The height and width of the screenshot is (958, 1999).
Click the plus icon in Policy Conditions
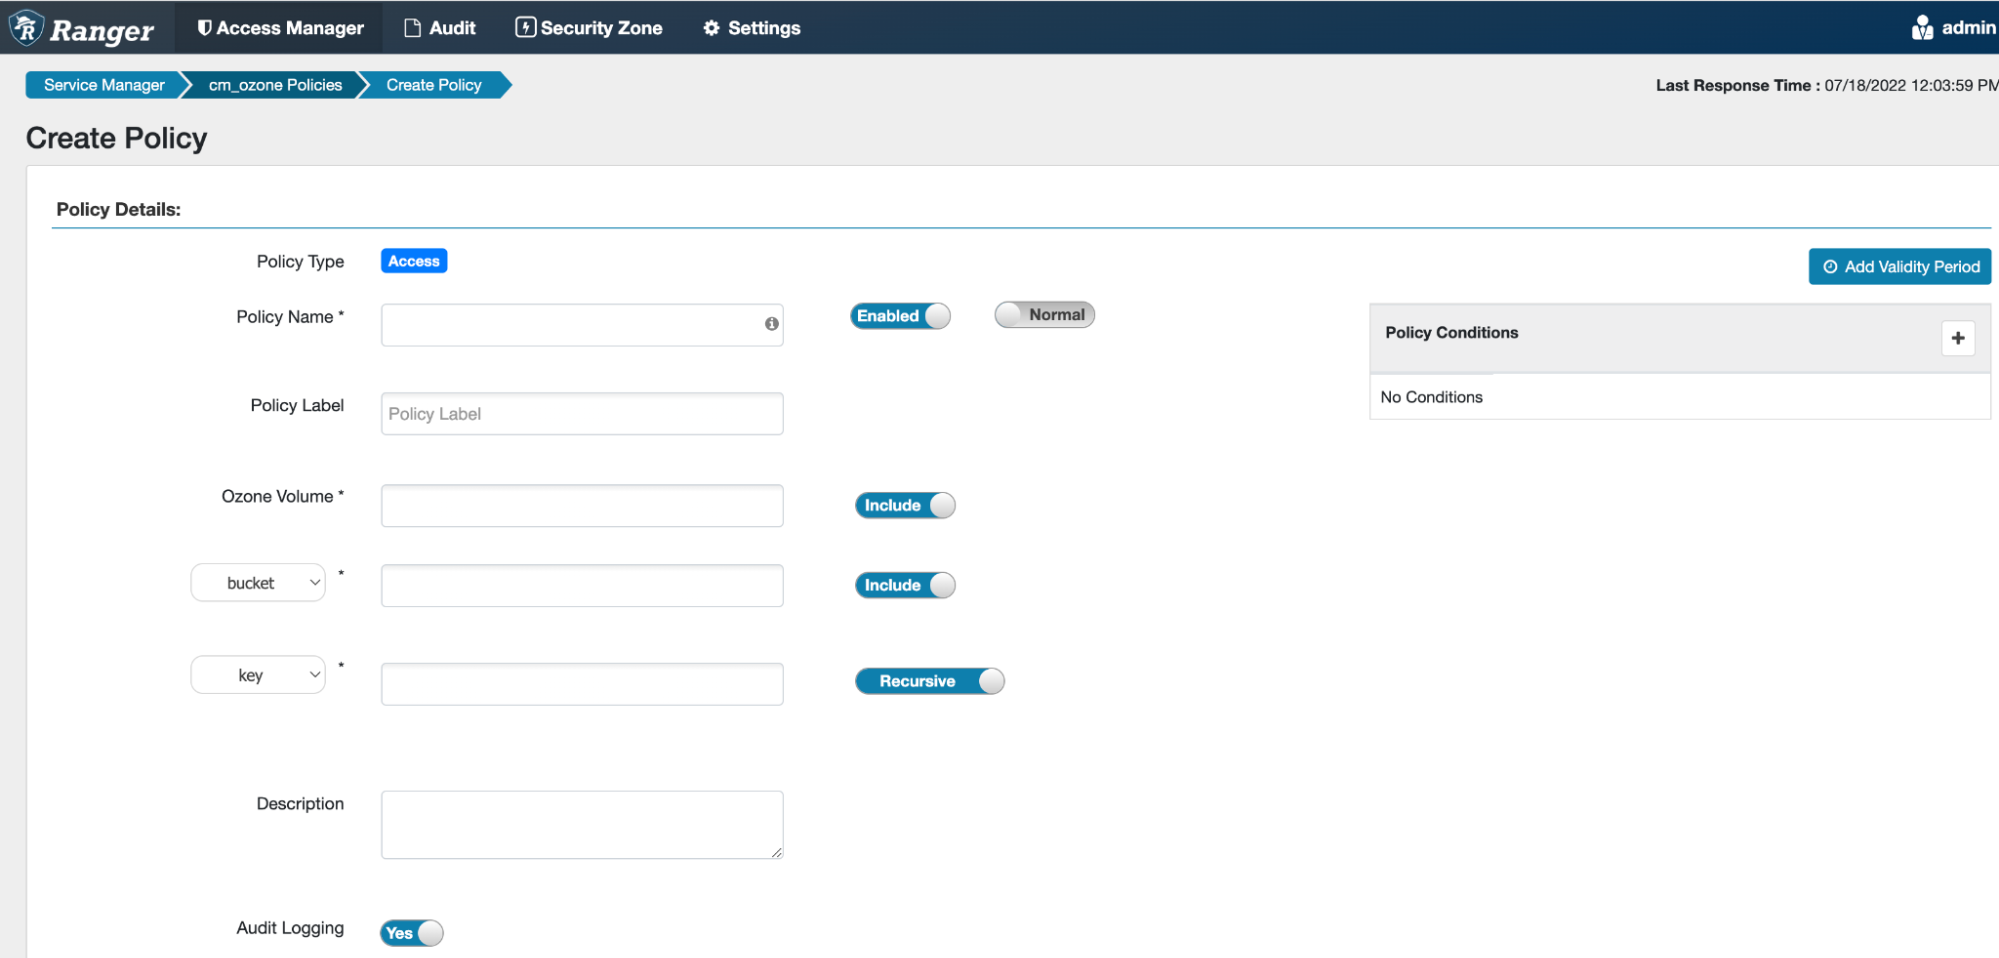pyautogui.click(x=1957, y=338)
